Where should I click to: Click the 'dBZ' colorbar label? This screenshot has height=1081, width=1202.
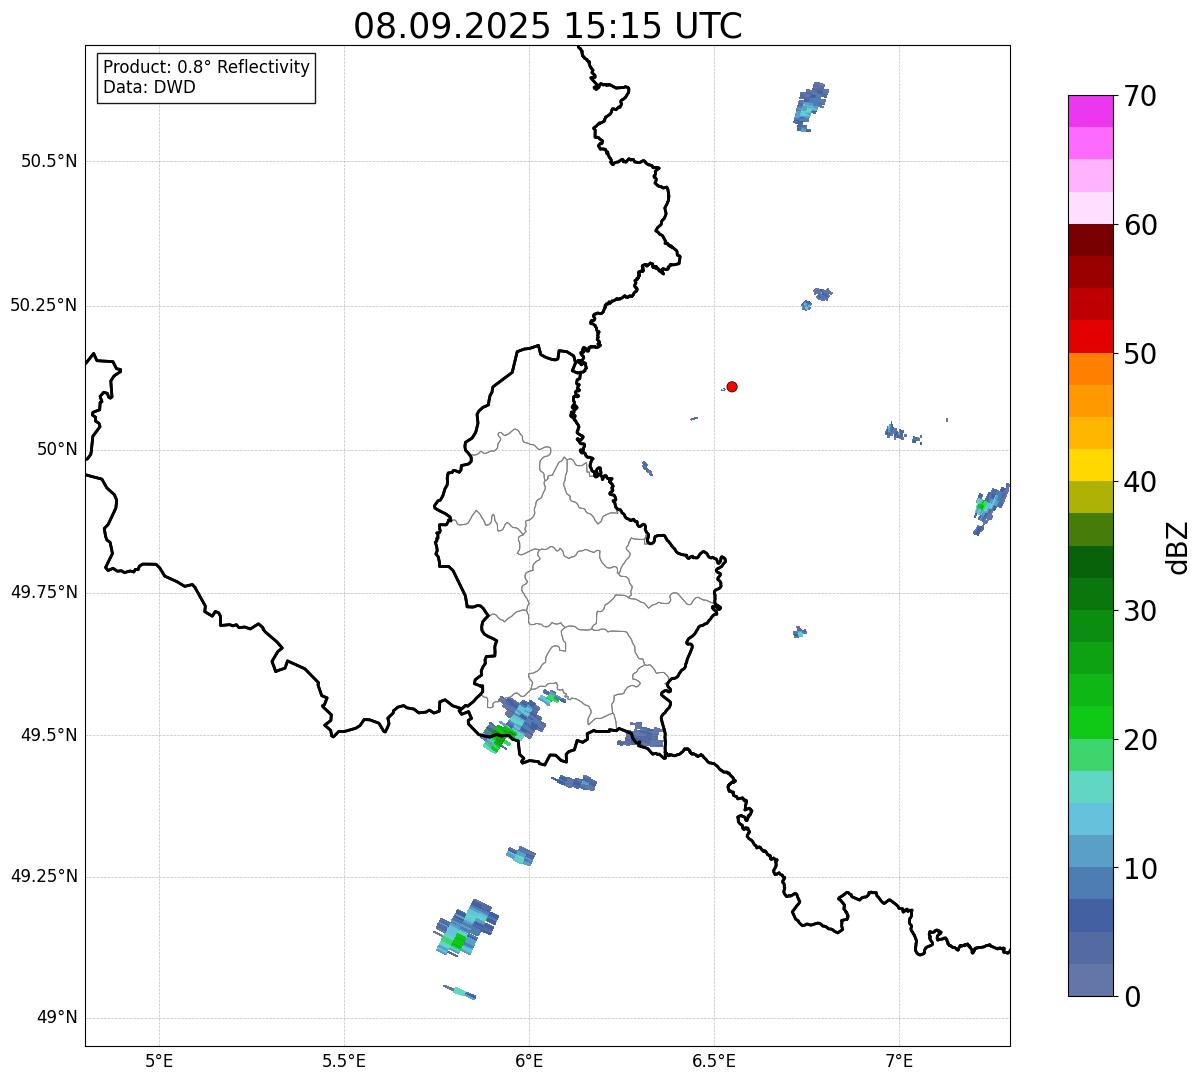pyautogui.click(x=1178, y=546)
